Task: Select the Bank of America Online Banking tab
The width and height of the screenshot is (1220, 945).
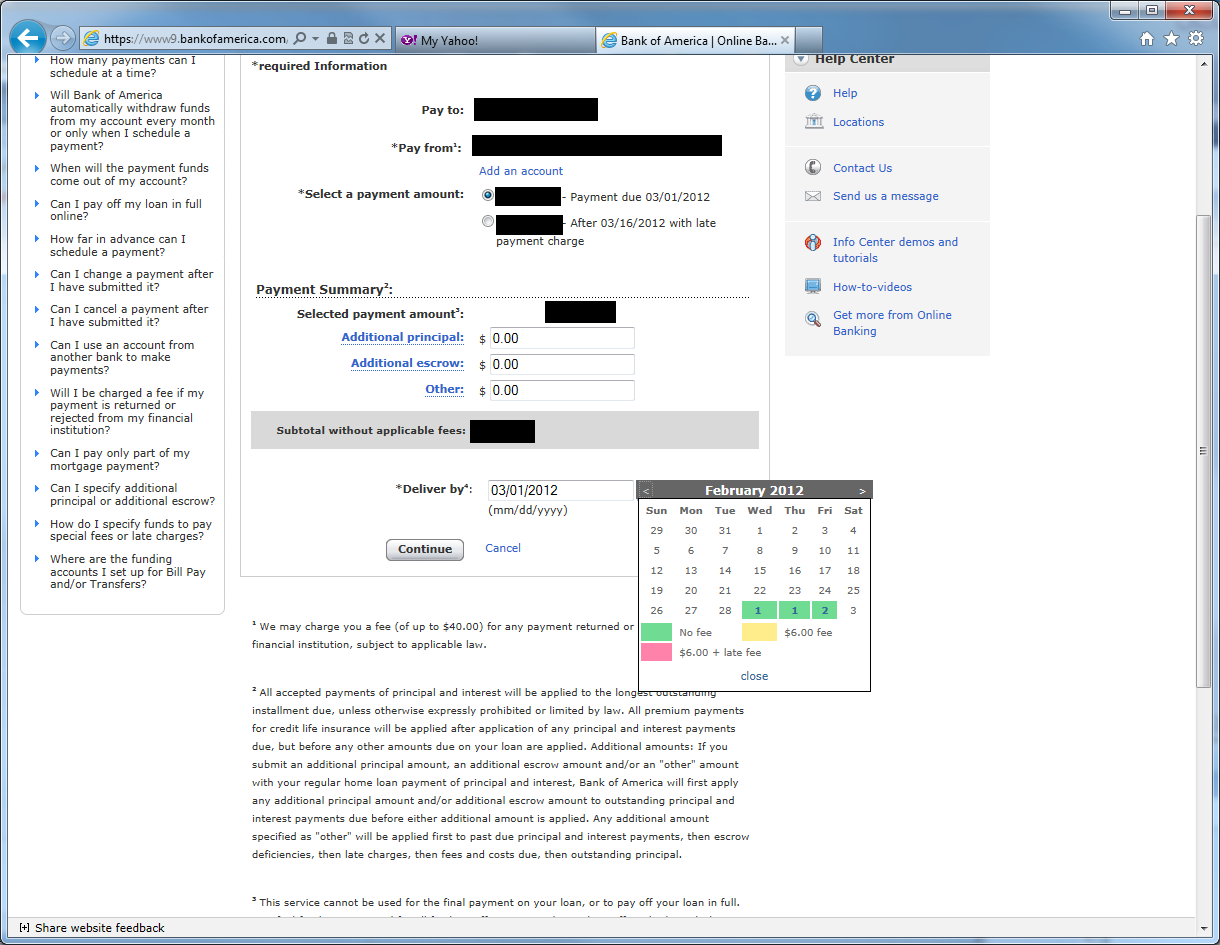Action: pos(690,41)
